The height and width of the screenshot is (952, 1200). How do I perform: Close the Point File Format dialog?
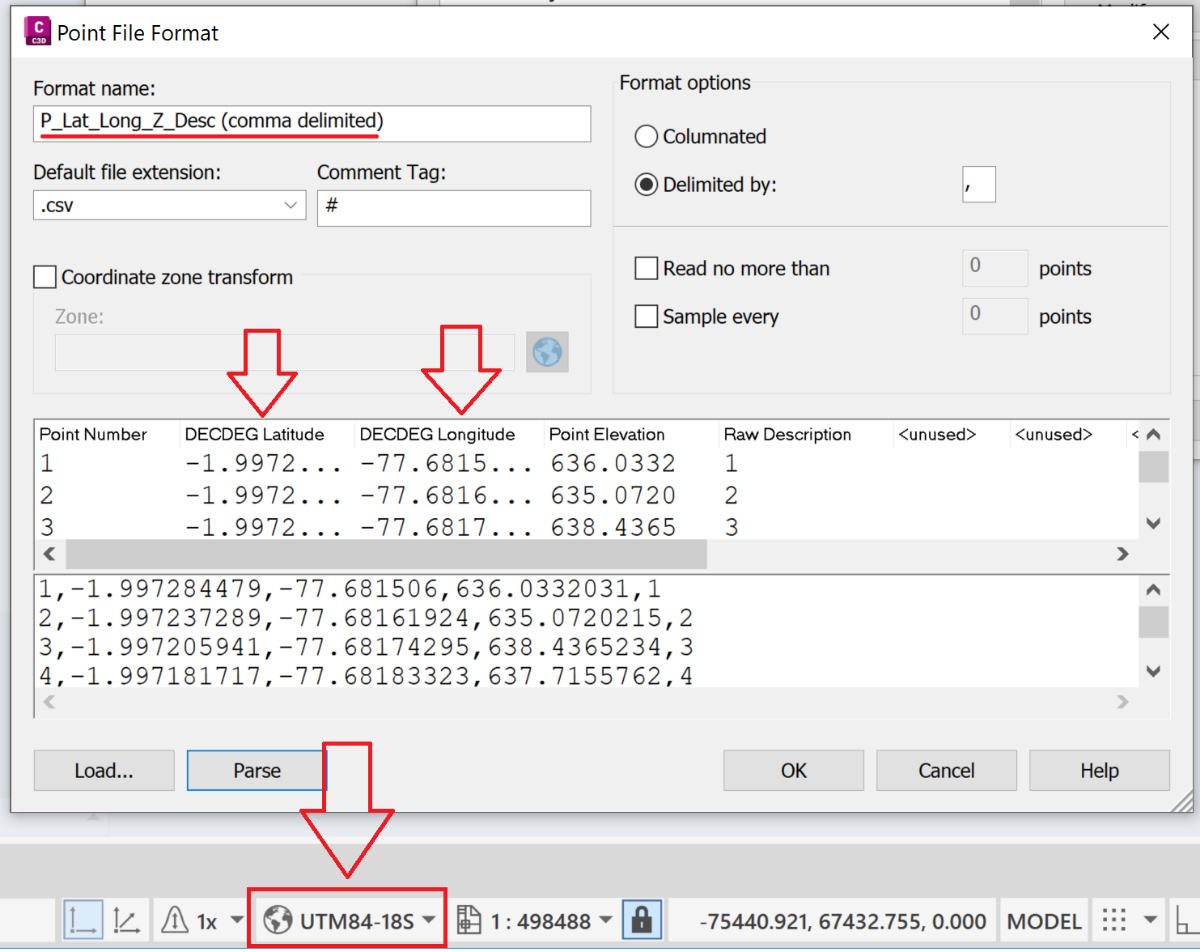[1161, 33]
